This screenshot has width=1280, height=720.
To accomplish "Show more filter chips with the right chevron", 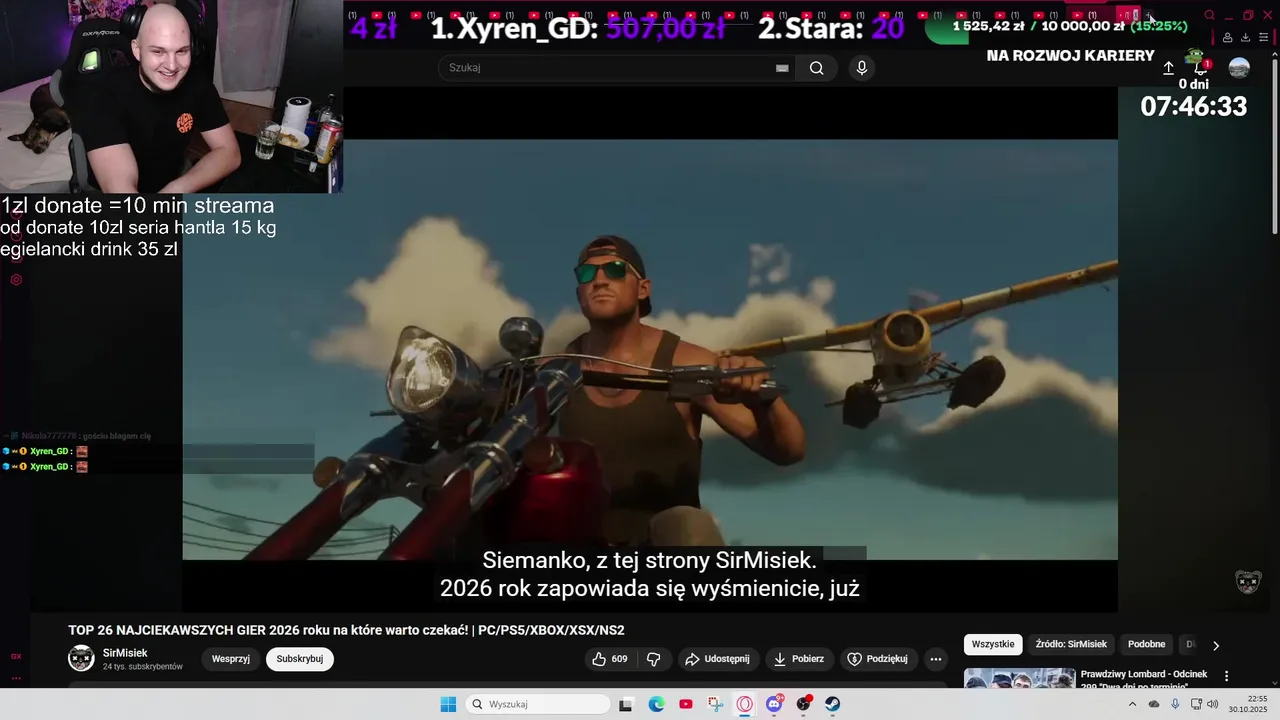I will tap(1216, 645).
